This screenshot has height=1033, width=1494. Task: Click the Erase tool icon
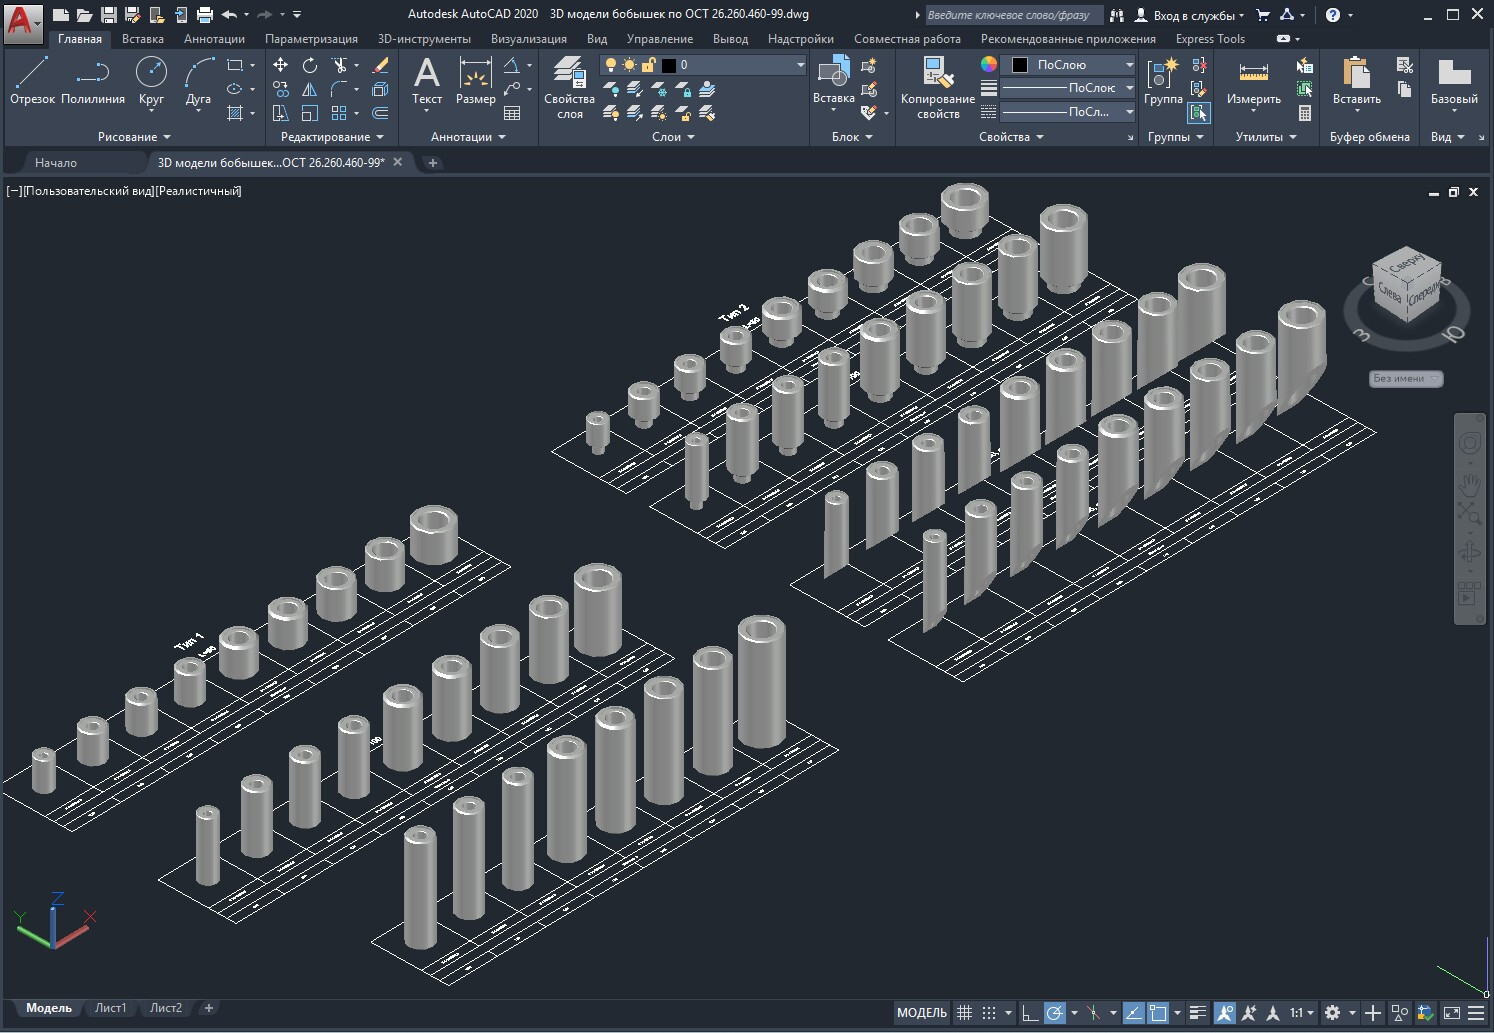tap(380, 65)
